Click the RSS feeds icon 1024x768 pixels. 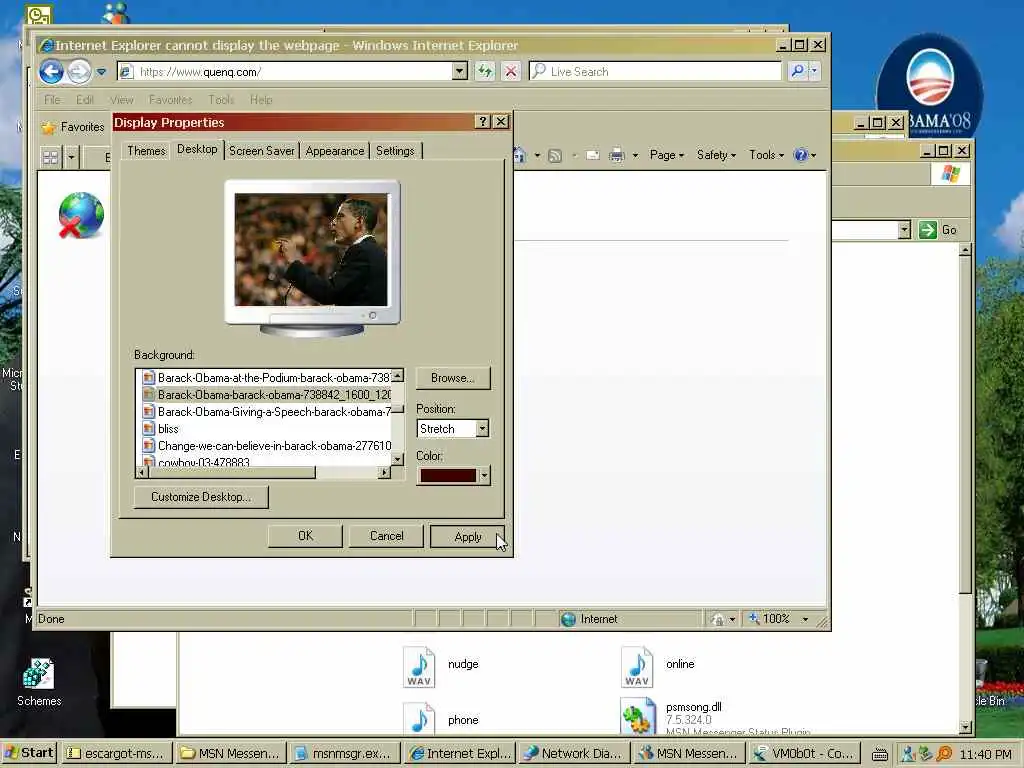pos(555,155)
